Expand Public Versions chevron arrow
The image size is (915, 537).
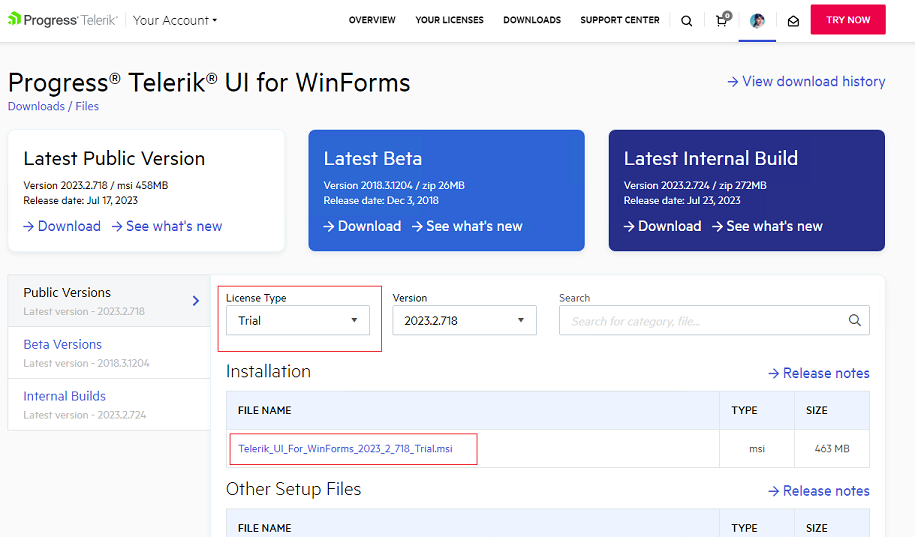click(x=196, y=301)
